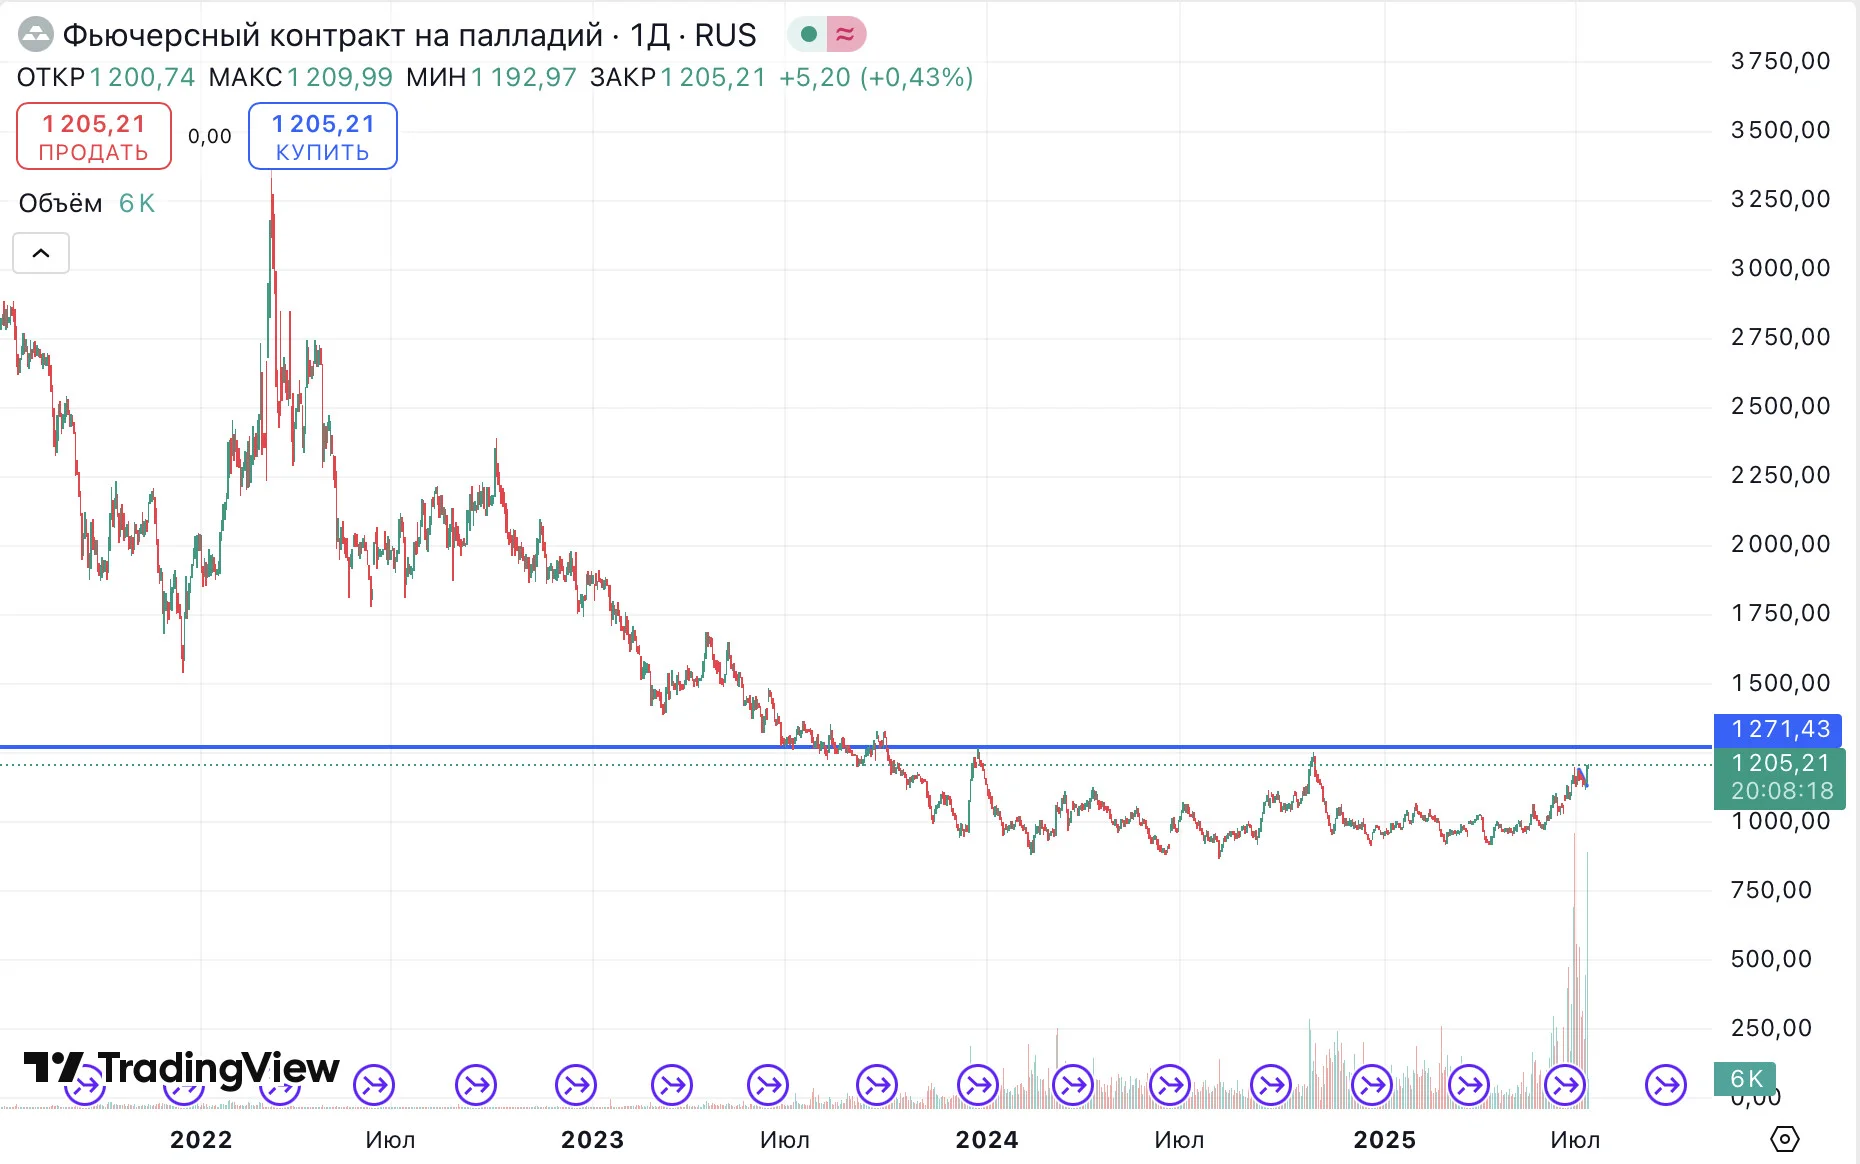Click the rightmost future event marker
Image resolution: width=1860 pixels, height=1164 pixels.
pyautogui.click(x=1666, y=1085)
